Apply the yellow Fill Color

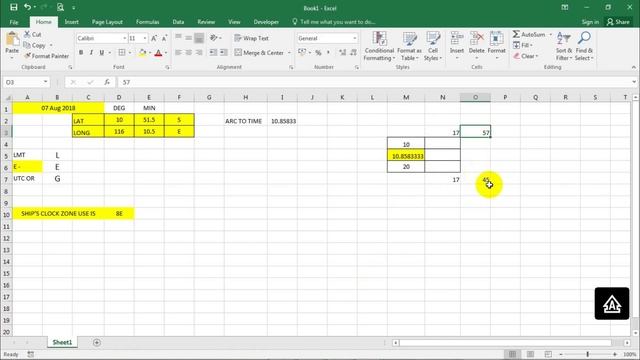[x=142, y=53]
